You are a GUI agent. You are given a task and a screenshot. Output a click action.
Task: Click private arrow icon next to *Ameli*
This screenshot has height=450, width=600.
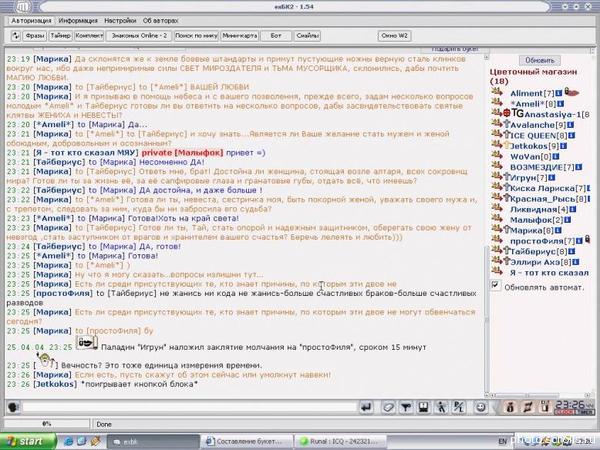pyautogui.click(x=497, y=103)
